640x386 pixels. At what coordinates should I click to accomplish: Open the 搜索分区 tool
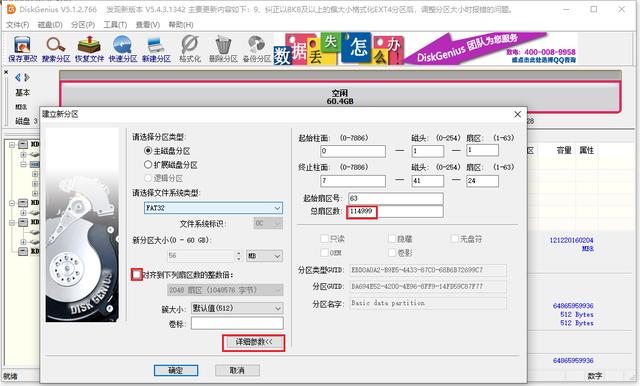click(56, 49)
